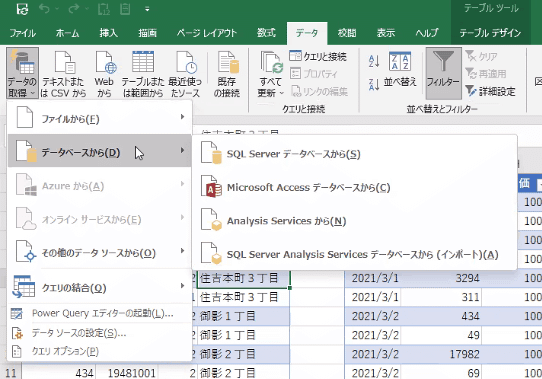
Task: Launch Power Query エディターの起動
Action: (x=99, y=313)
